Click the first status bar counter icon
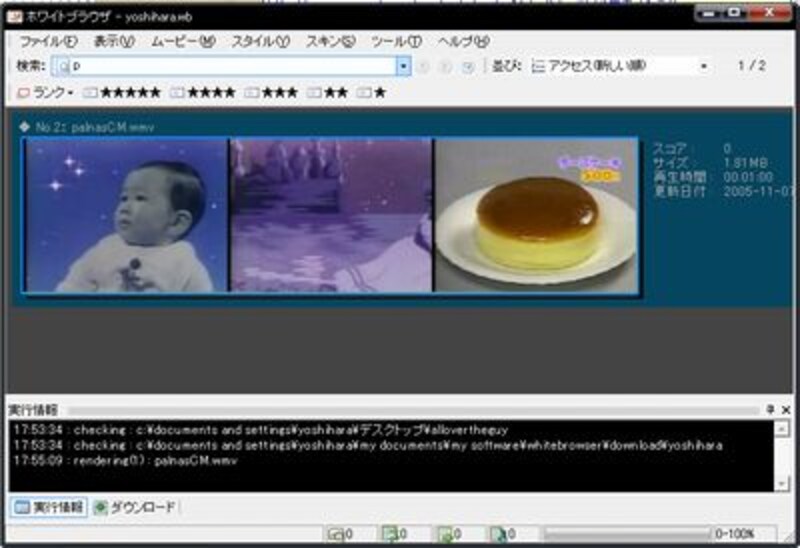This screenshot has width=800, height=548. [335, 534]
